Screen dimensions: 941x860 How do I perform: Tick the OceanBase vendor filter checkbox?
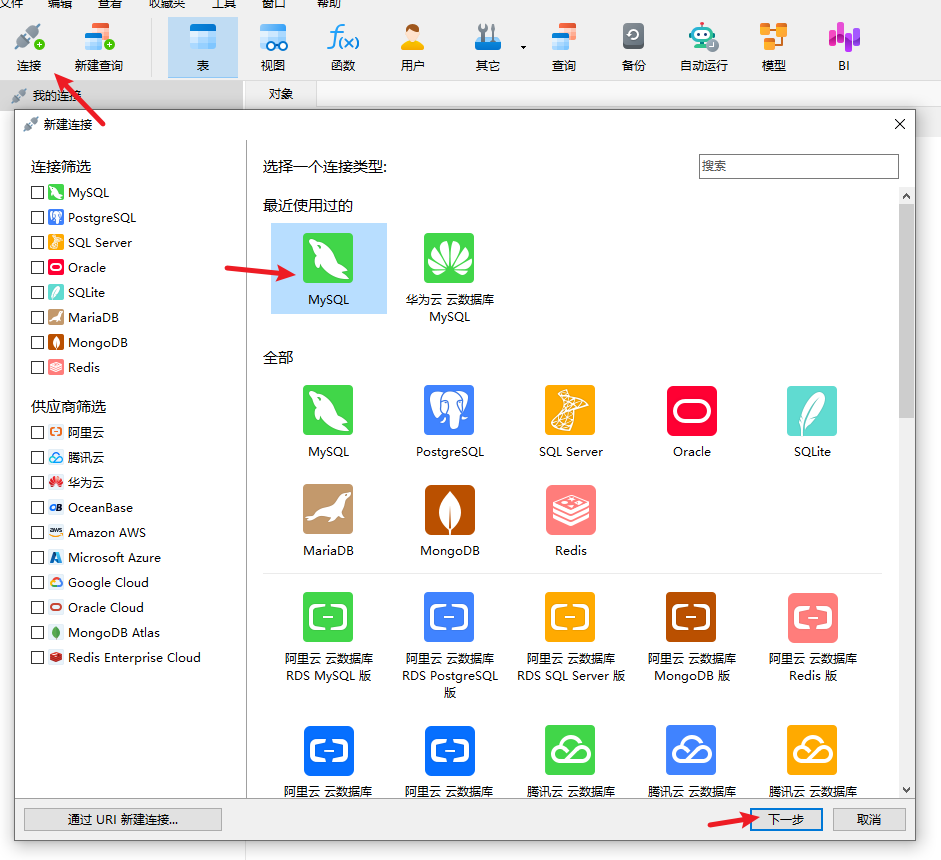37,508
